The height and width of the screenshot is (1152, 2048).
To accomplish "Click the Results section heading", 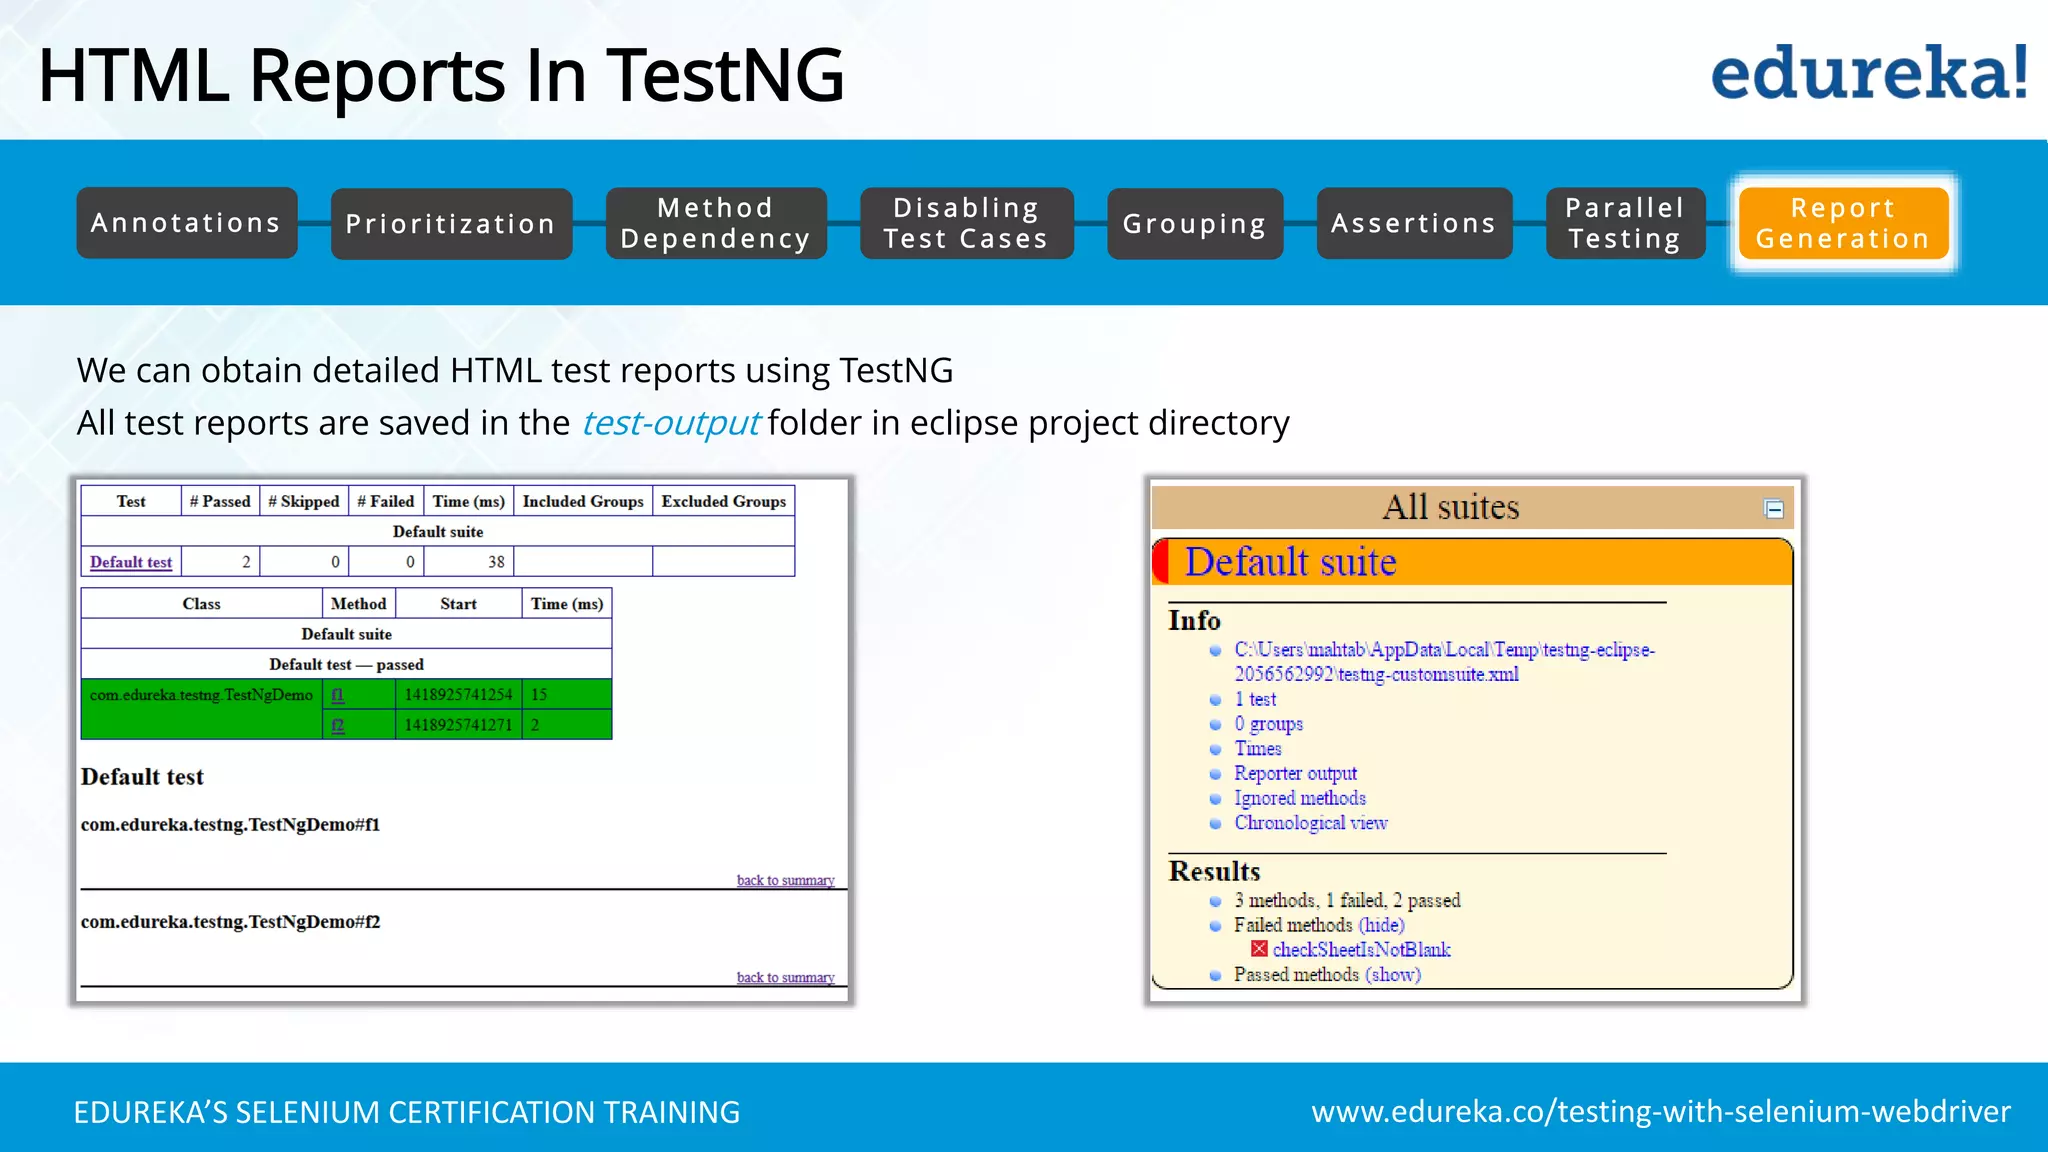I will pos(1214,871).
